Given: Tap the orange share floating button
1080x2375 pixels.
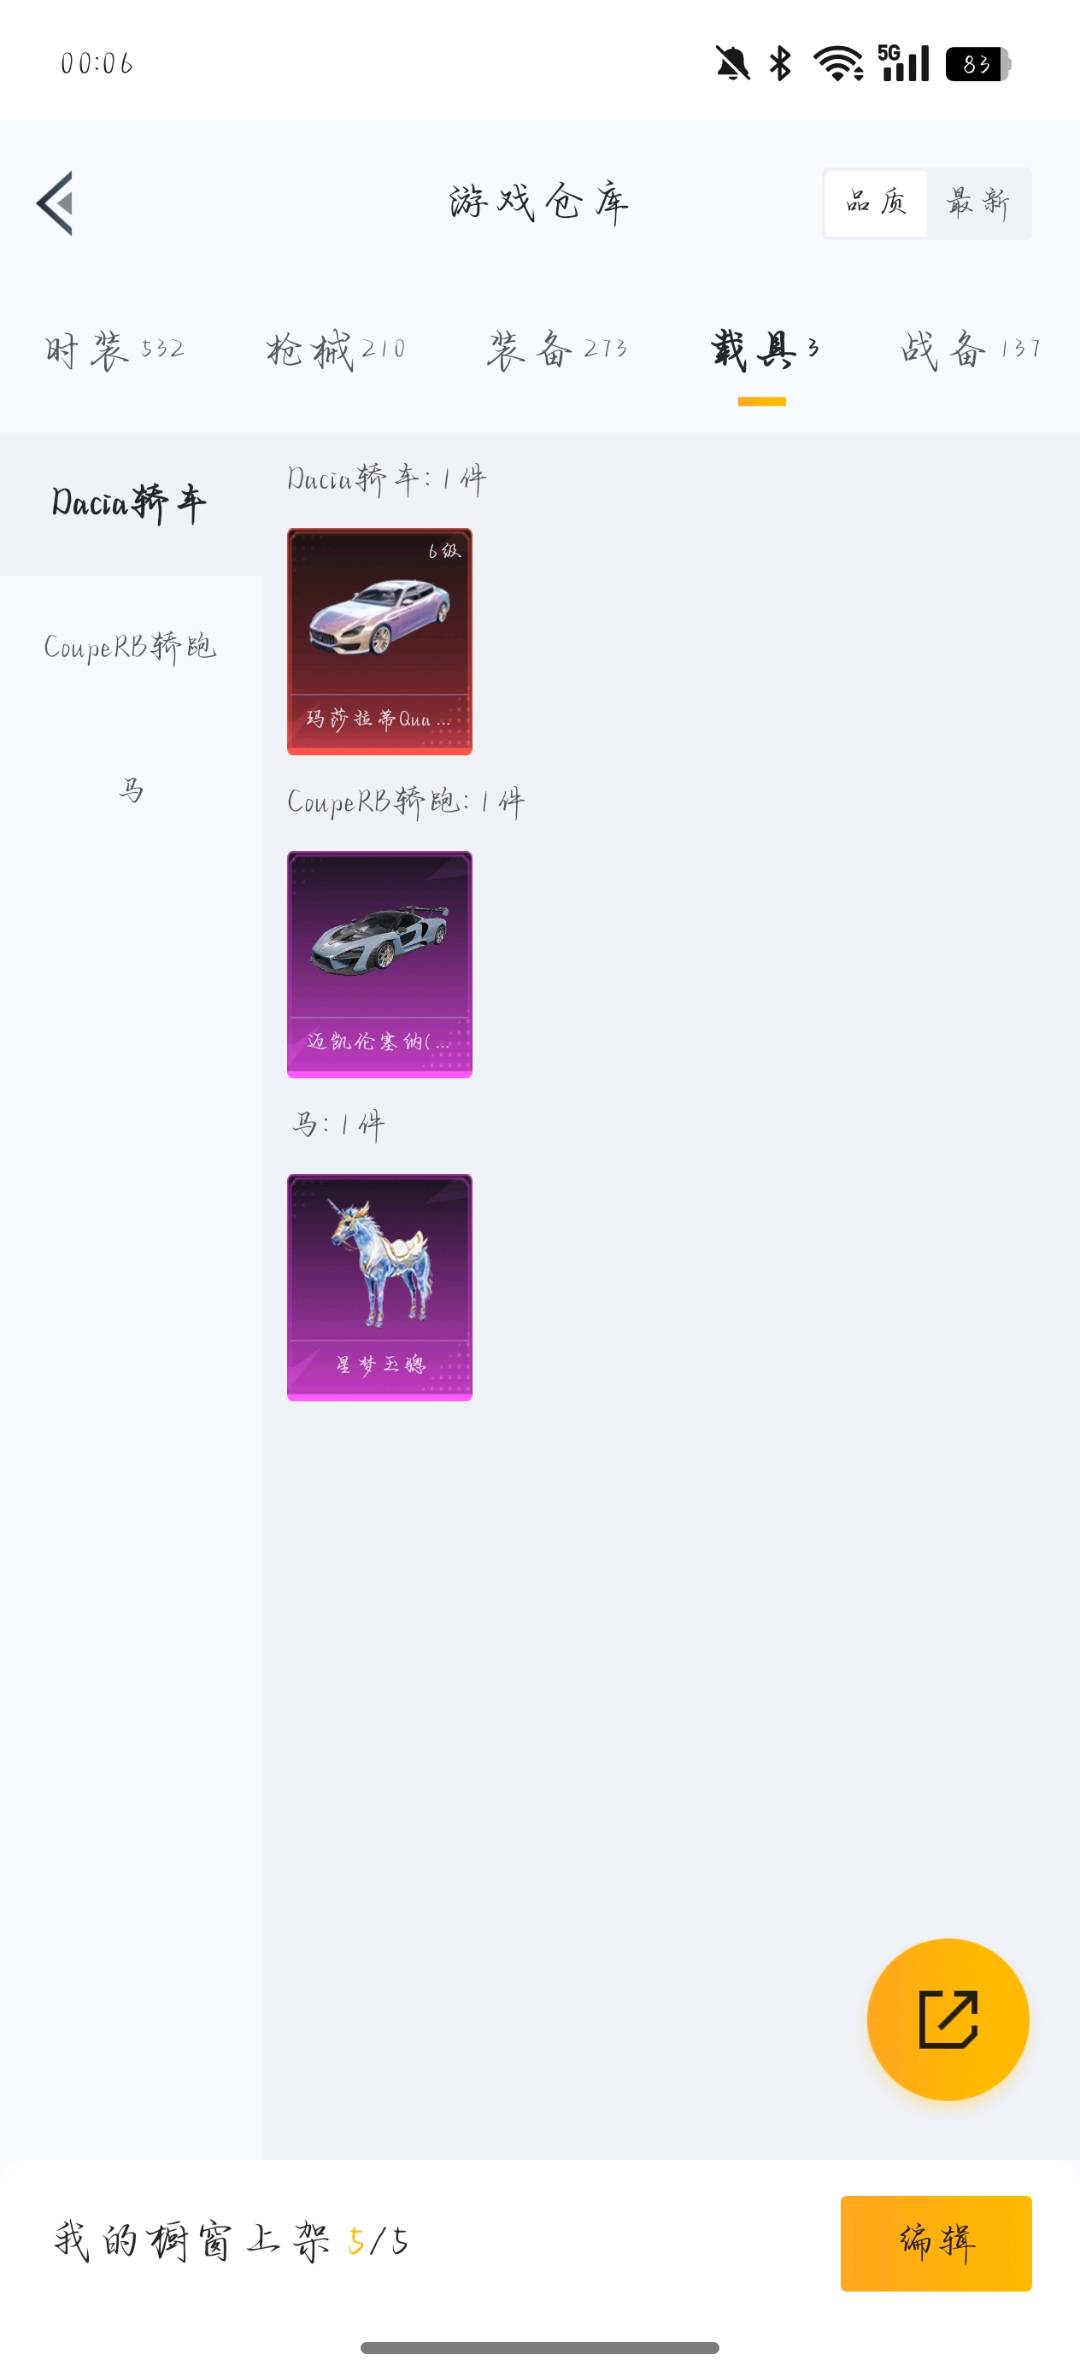Looking at the screenshot, I should click(947, 2019).
